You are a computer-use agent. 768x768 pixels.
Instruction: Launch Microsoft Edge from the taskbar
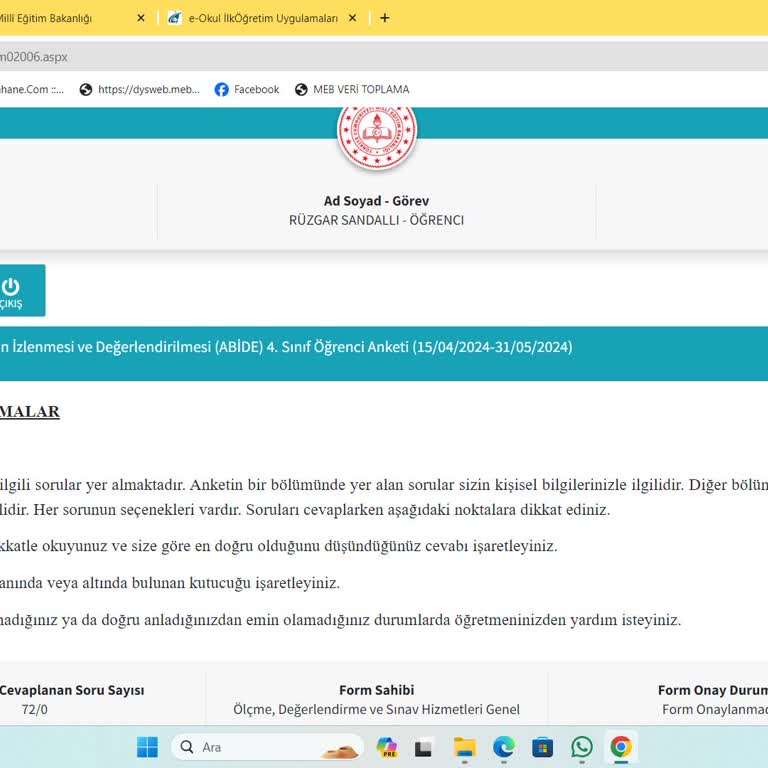[x=504, y=747]
